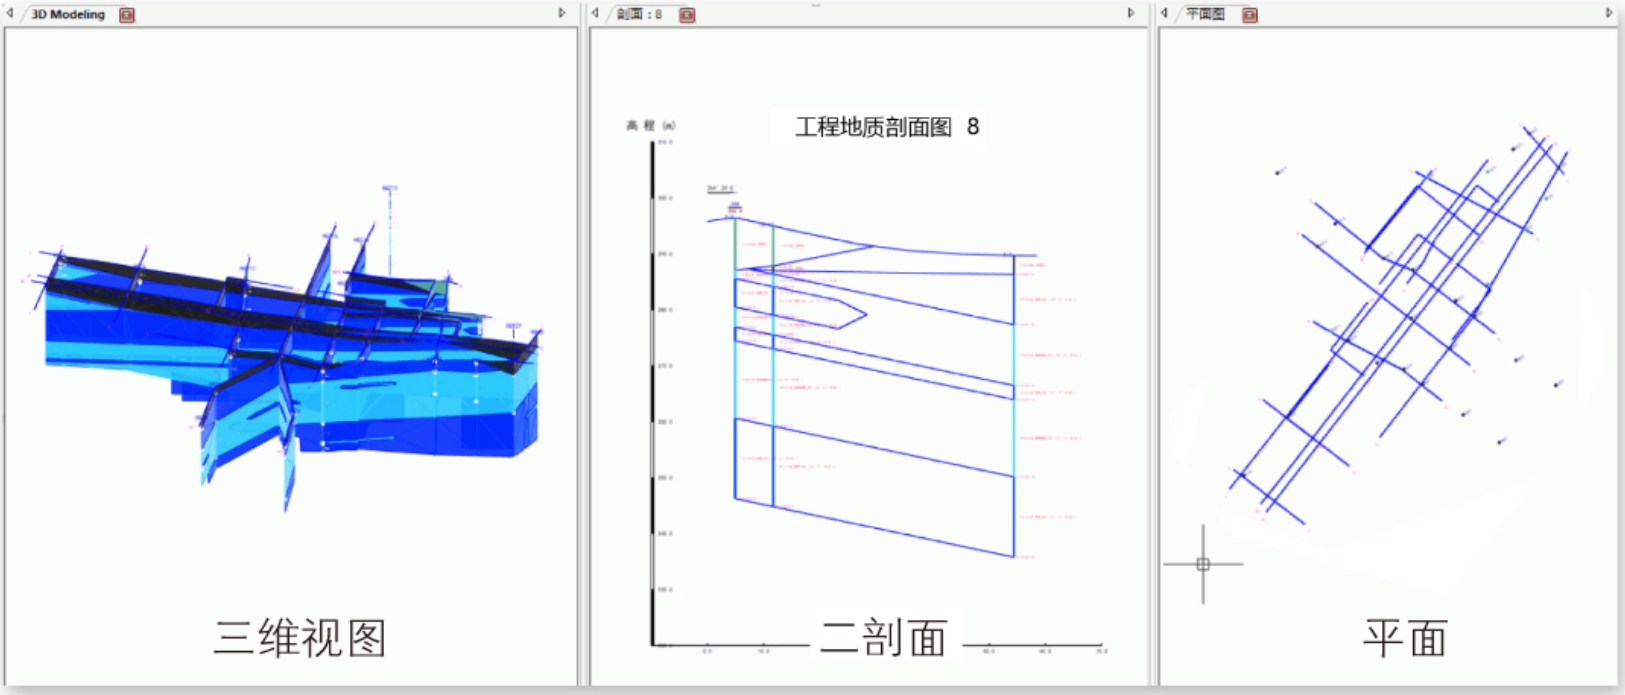This screenshot has width=1625, height=695.
Task: Click the small handle above the section panel
Action: tap(815, 4)
